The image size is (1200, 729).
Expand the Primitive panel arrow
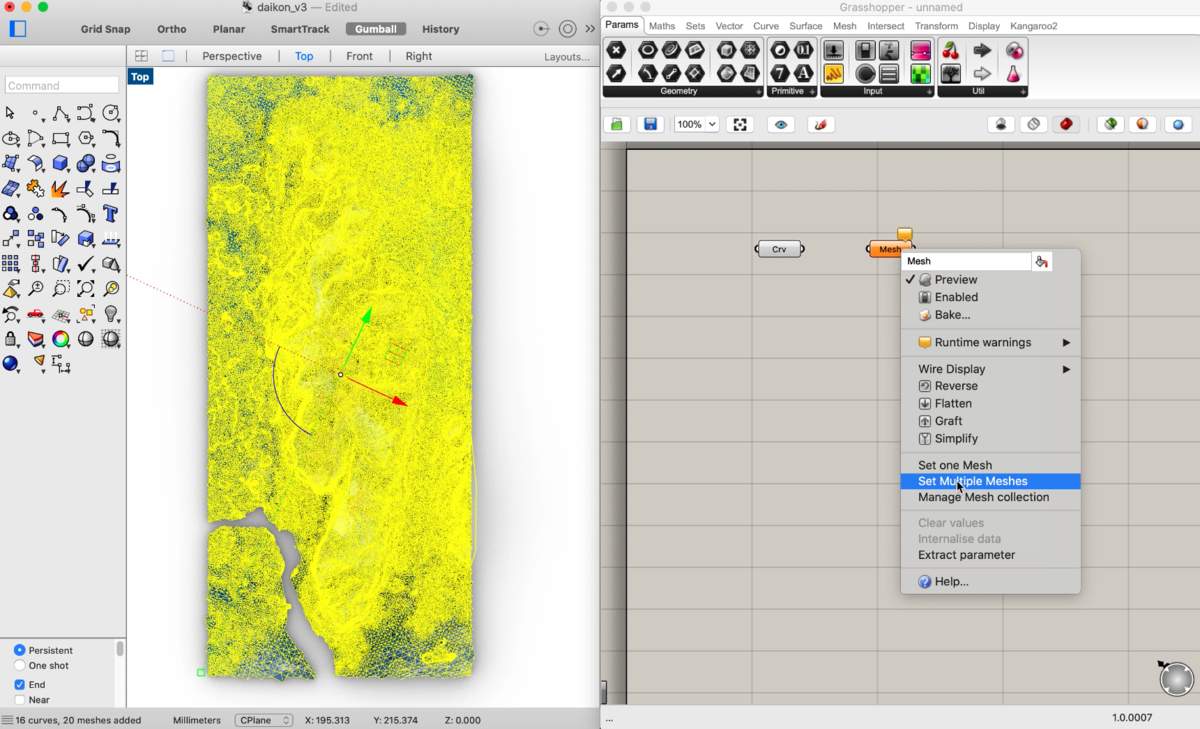811,92
